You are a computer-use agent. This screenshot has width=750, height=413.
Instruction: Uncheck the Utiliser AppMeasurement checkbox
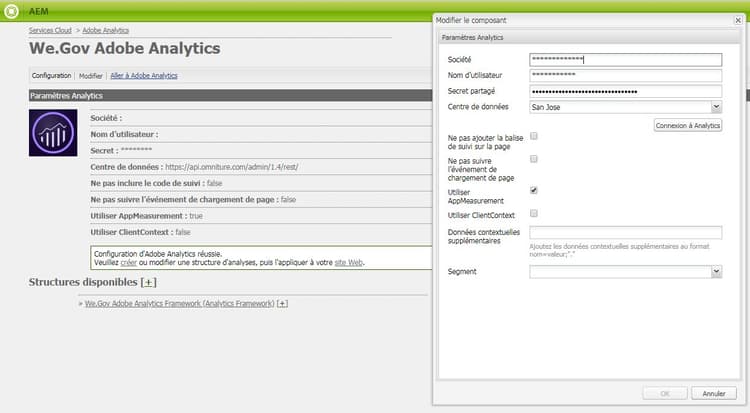point(534,190)
